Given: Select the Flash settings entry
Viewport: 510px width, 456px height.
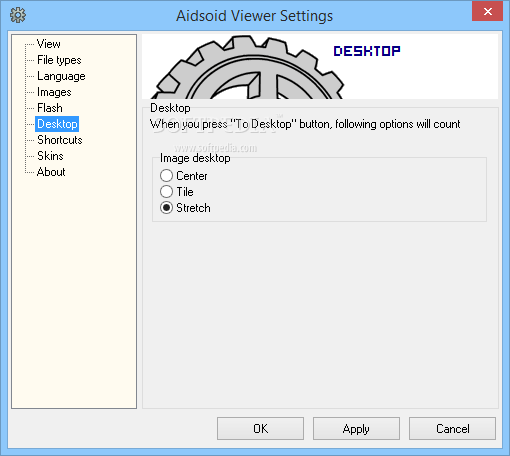Looking at the screenshot, I should (50, 108).
